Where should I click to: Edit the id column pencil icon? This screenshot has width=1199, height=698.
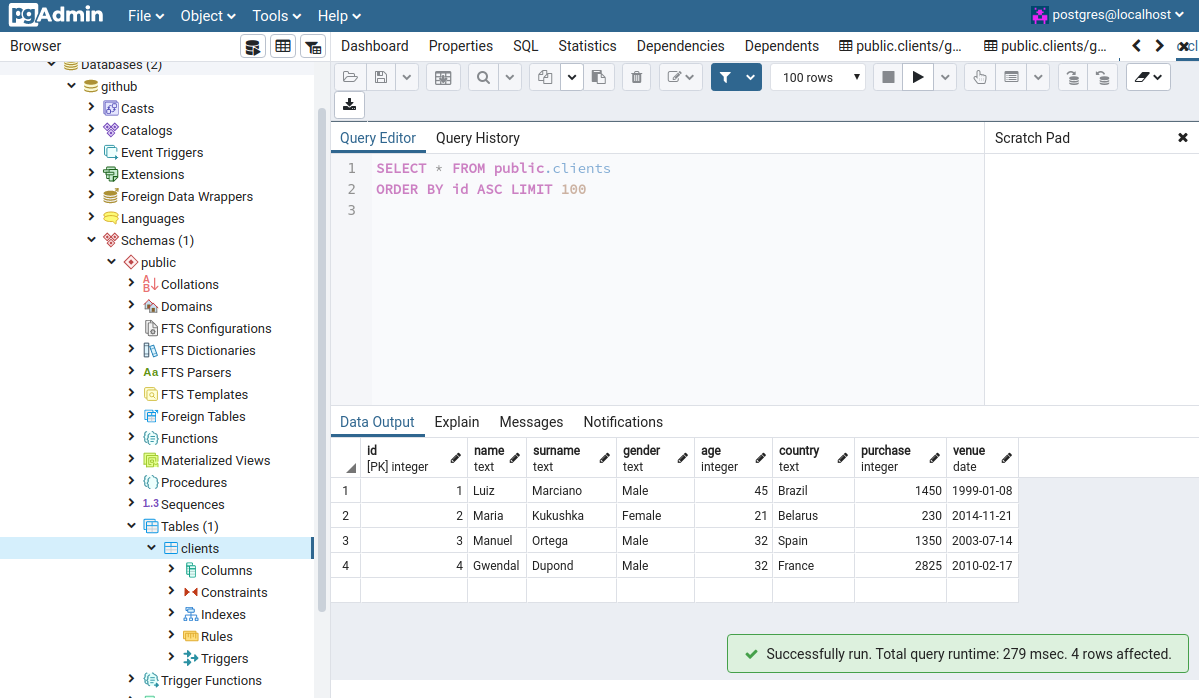(456, 458)
